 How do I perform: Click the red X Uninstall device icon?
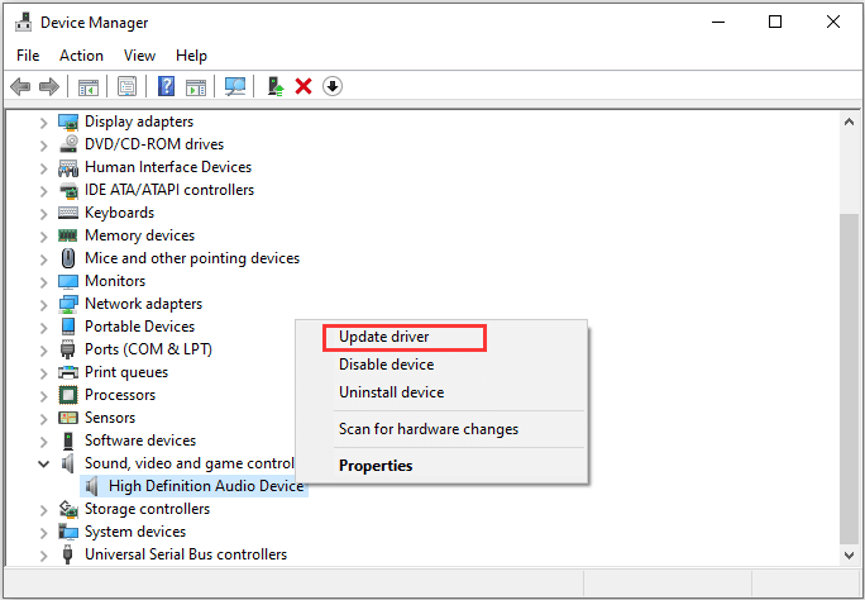coord(303,87)
